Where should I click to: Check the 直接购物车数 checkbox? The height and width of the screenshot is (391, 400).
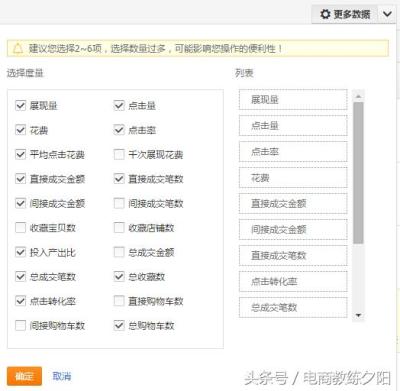[119, 301]
